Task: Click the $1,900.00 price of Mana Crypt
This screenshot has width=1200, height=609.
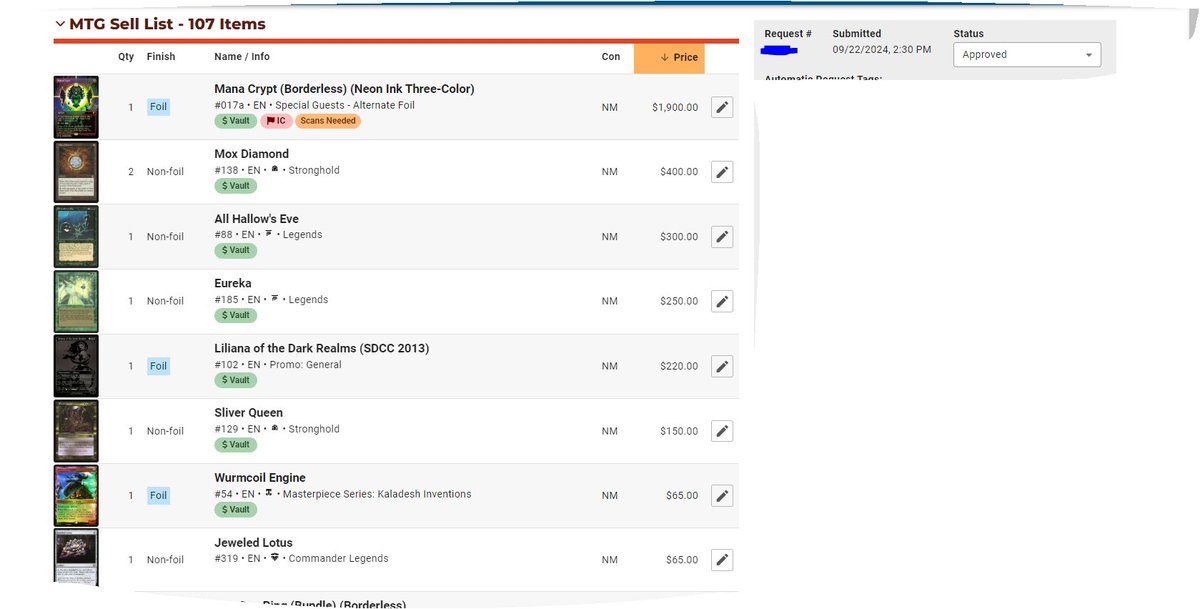Action: (675, 107)
